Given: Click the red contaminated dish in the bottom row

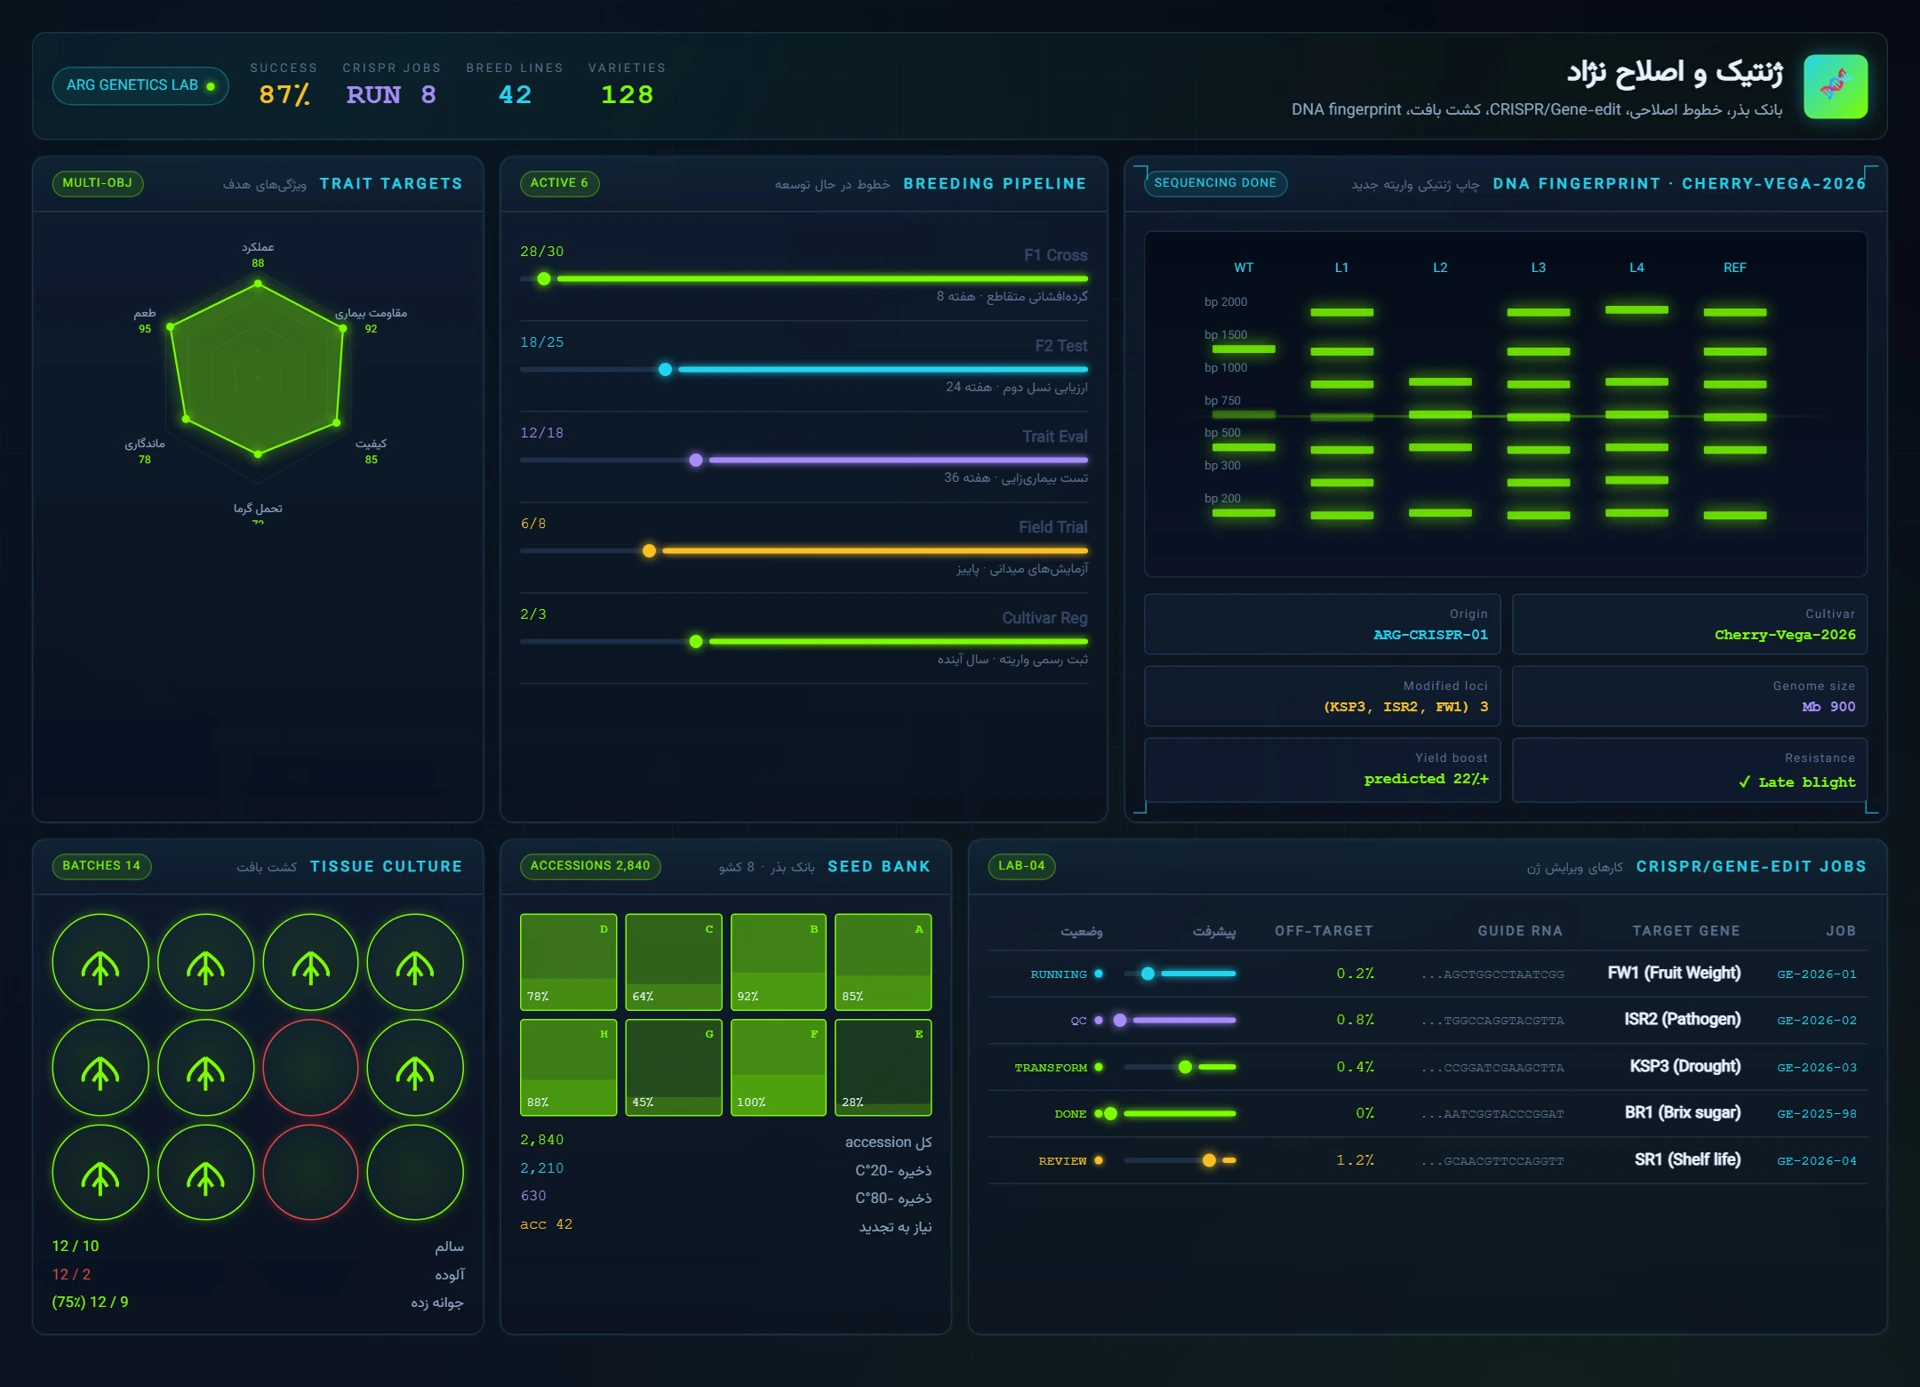Looking at the screenshot, I should [x=310, y=1173].
